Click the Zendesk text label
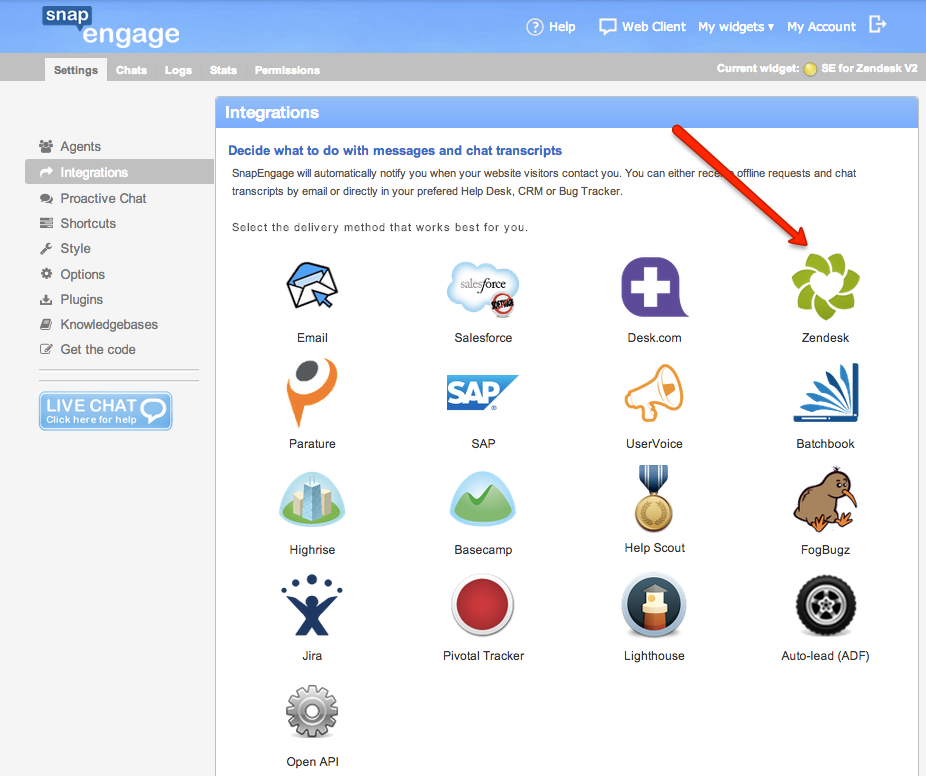The height and width of the screenshot is (776, 926). click(x=825, y=338)
